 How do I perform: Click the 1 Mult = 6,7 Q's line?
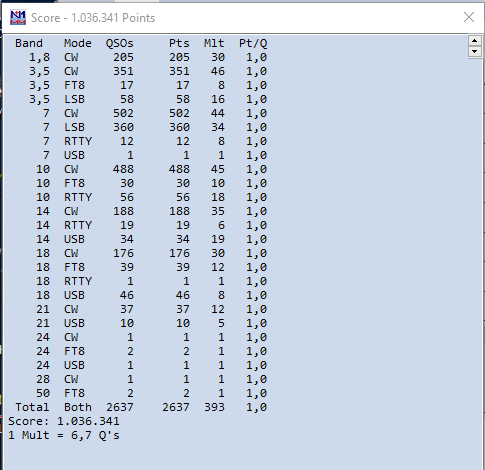coord(64,435)
